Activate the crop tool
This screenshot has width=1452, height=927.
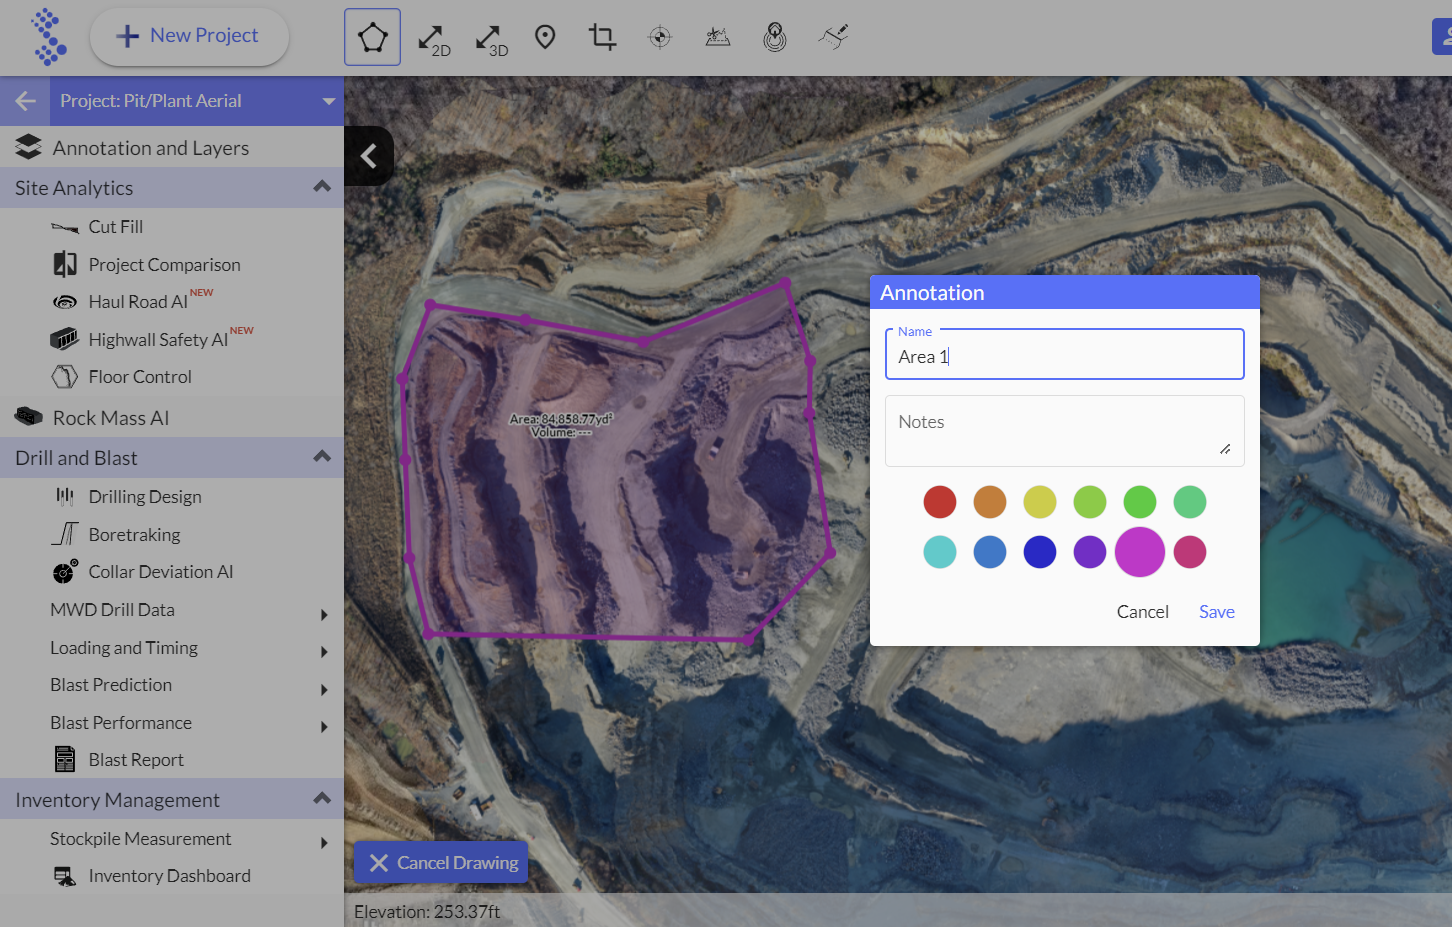(602, 38)
